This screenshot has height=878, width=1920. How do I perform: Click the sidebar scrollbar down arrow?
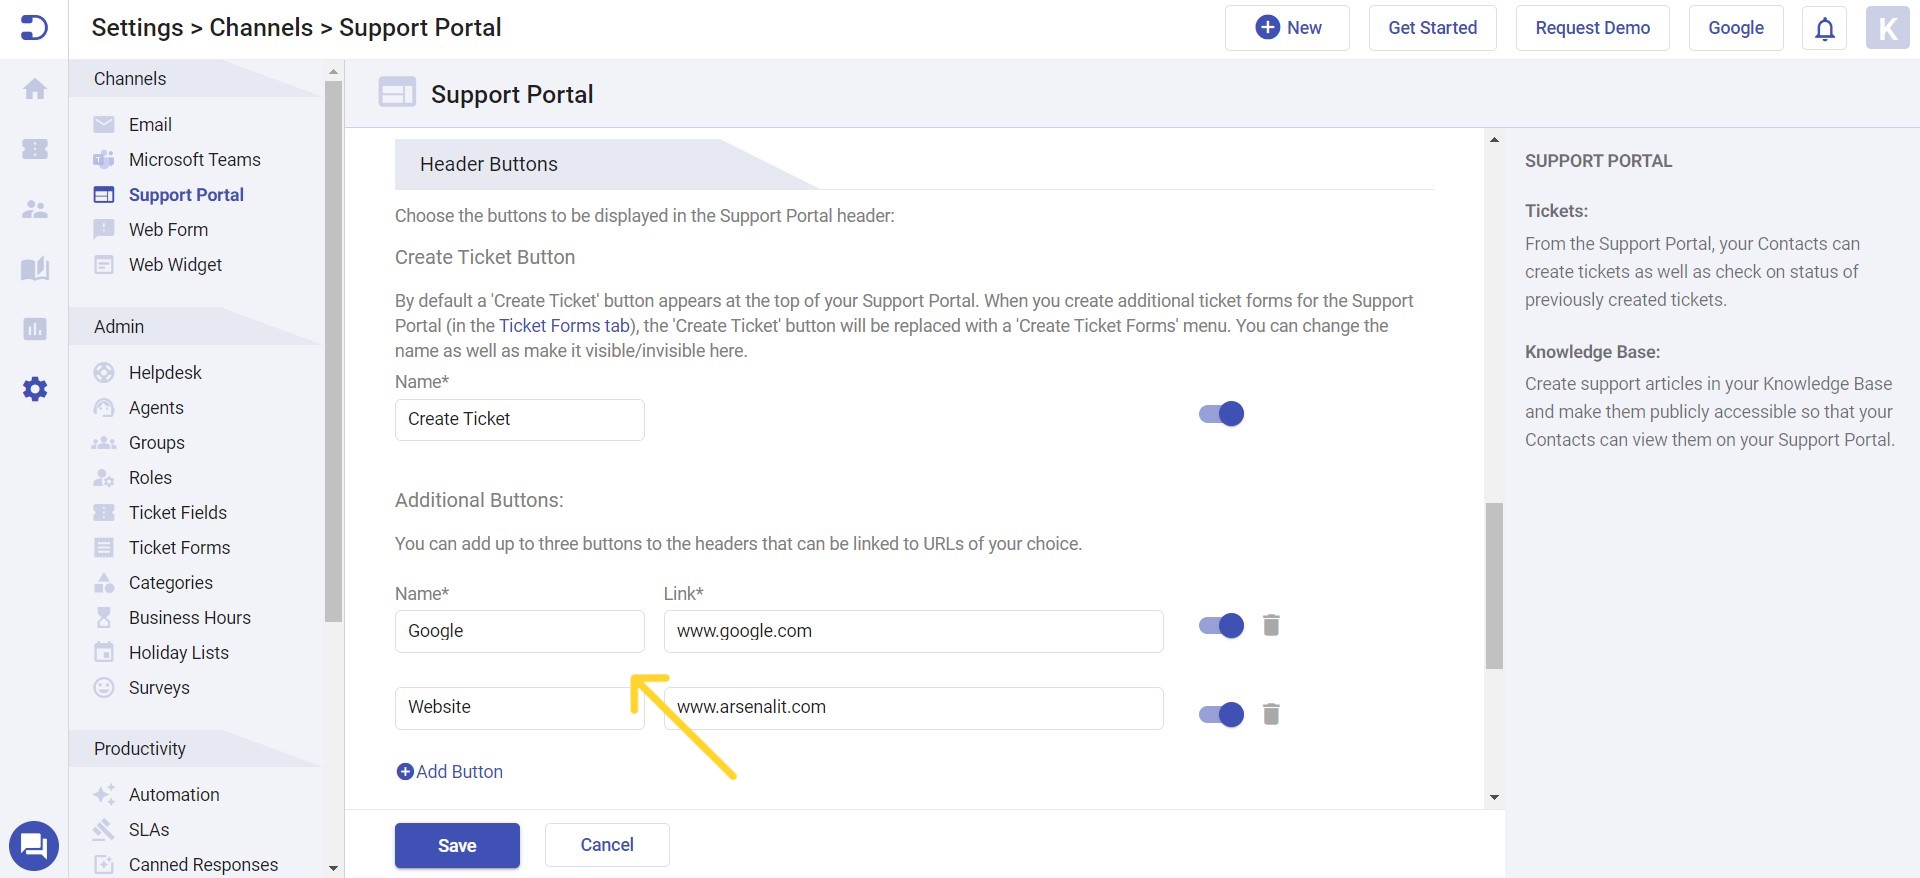click(x=334, y=868)
